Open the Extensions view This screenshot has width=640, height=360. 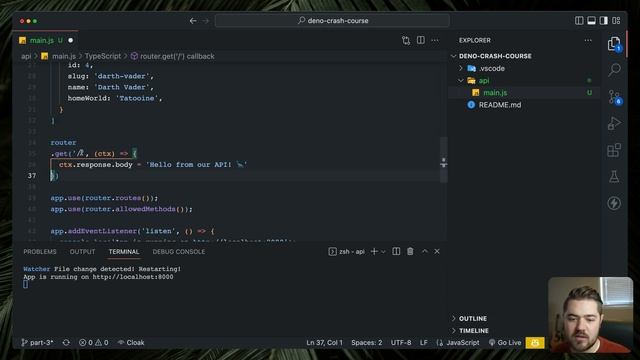tap(614, 150)
